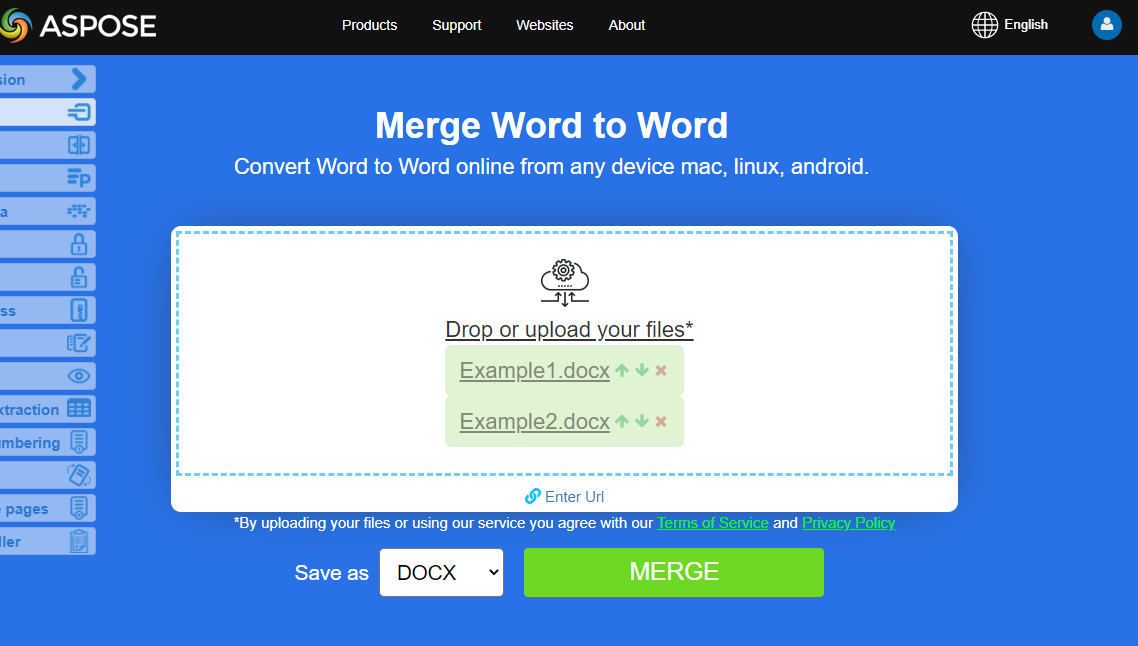Open the eye viewer sidebar item
This screenshot has height=646, width=1138.
point(78,376)
